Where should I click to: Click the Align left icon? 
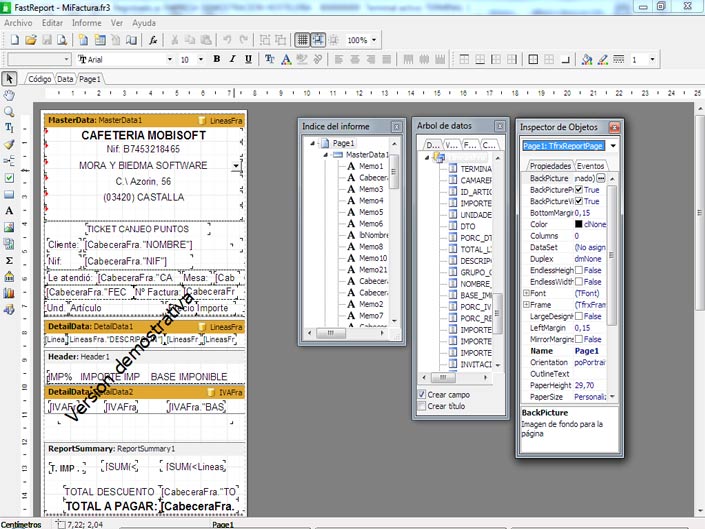339,59
